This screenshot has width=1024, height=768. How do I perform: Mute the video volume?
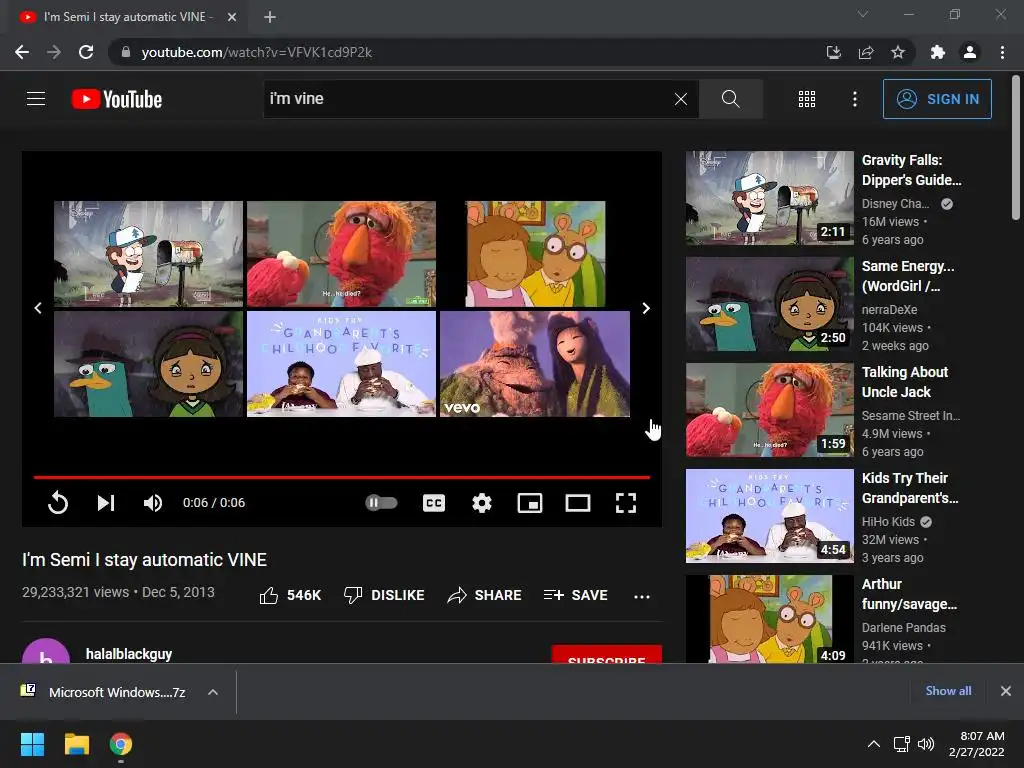[153, 503]
